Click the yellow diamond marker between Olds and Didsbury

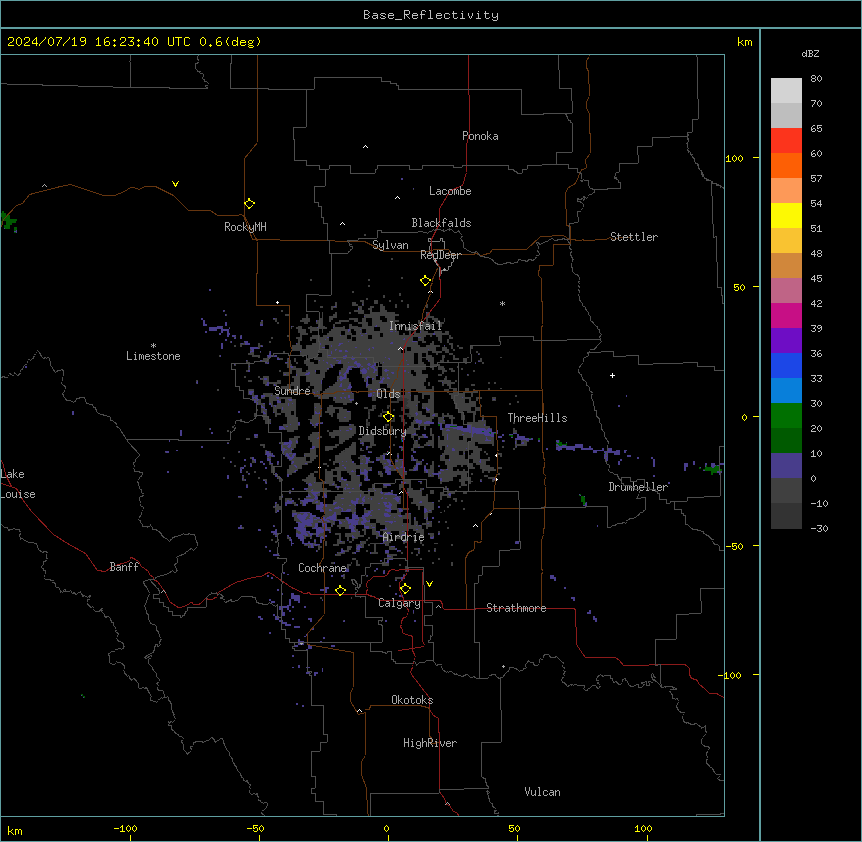tap(388, 417)
